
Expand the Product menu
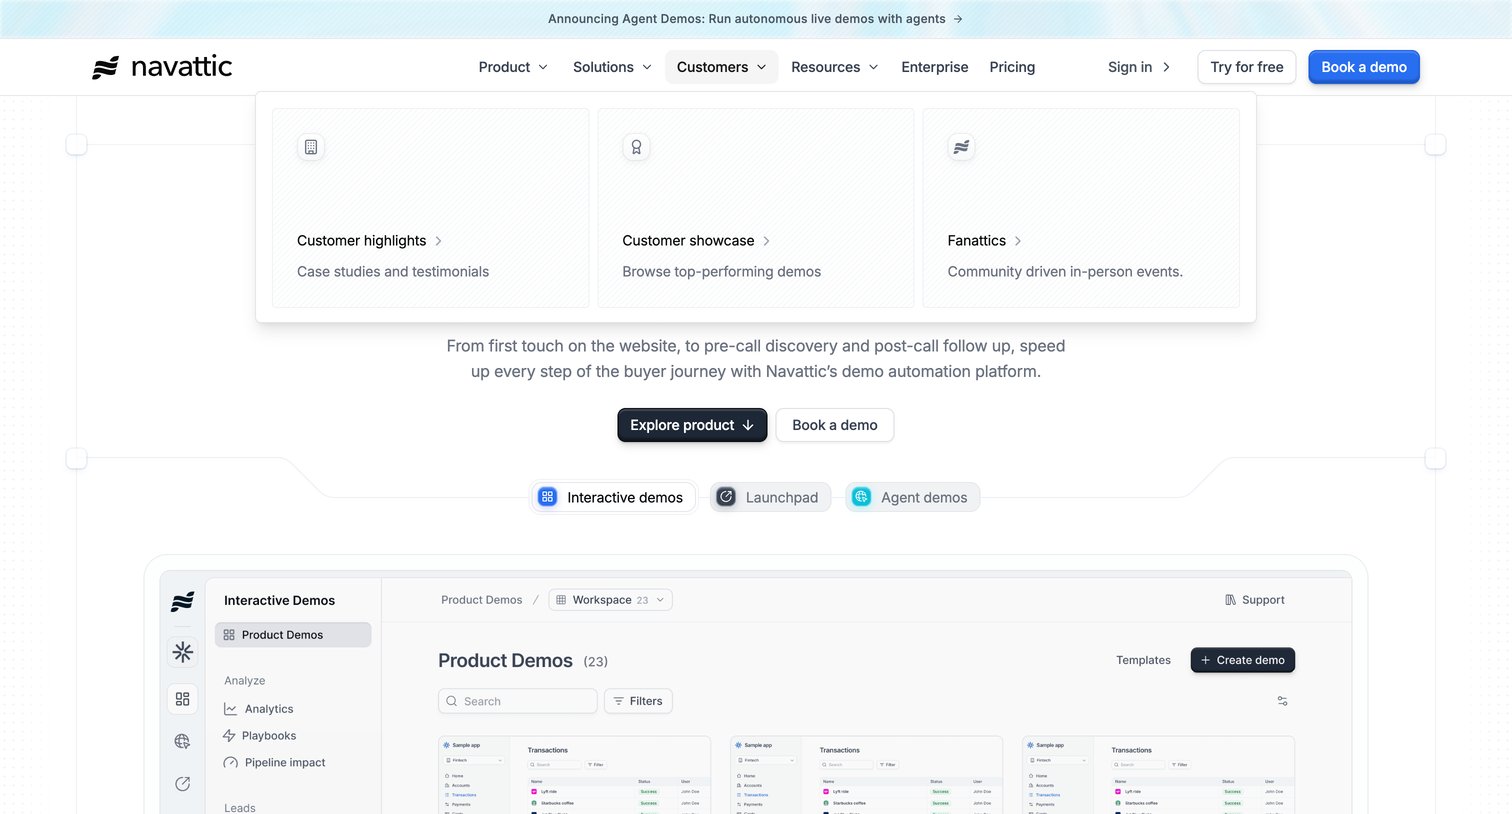(x=513, y=67)
